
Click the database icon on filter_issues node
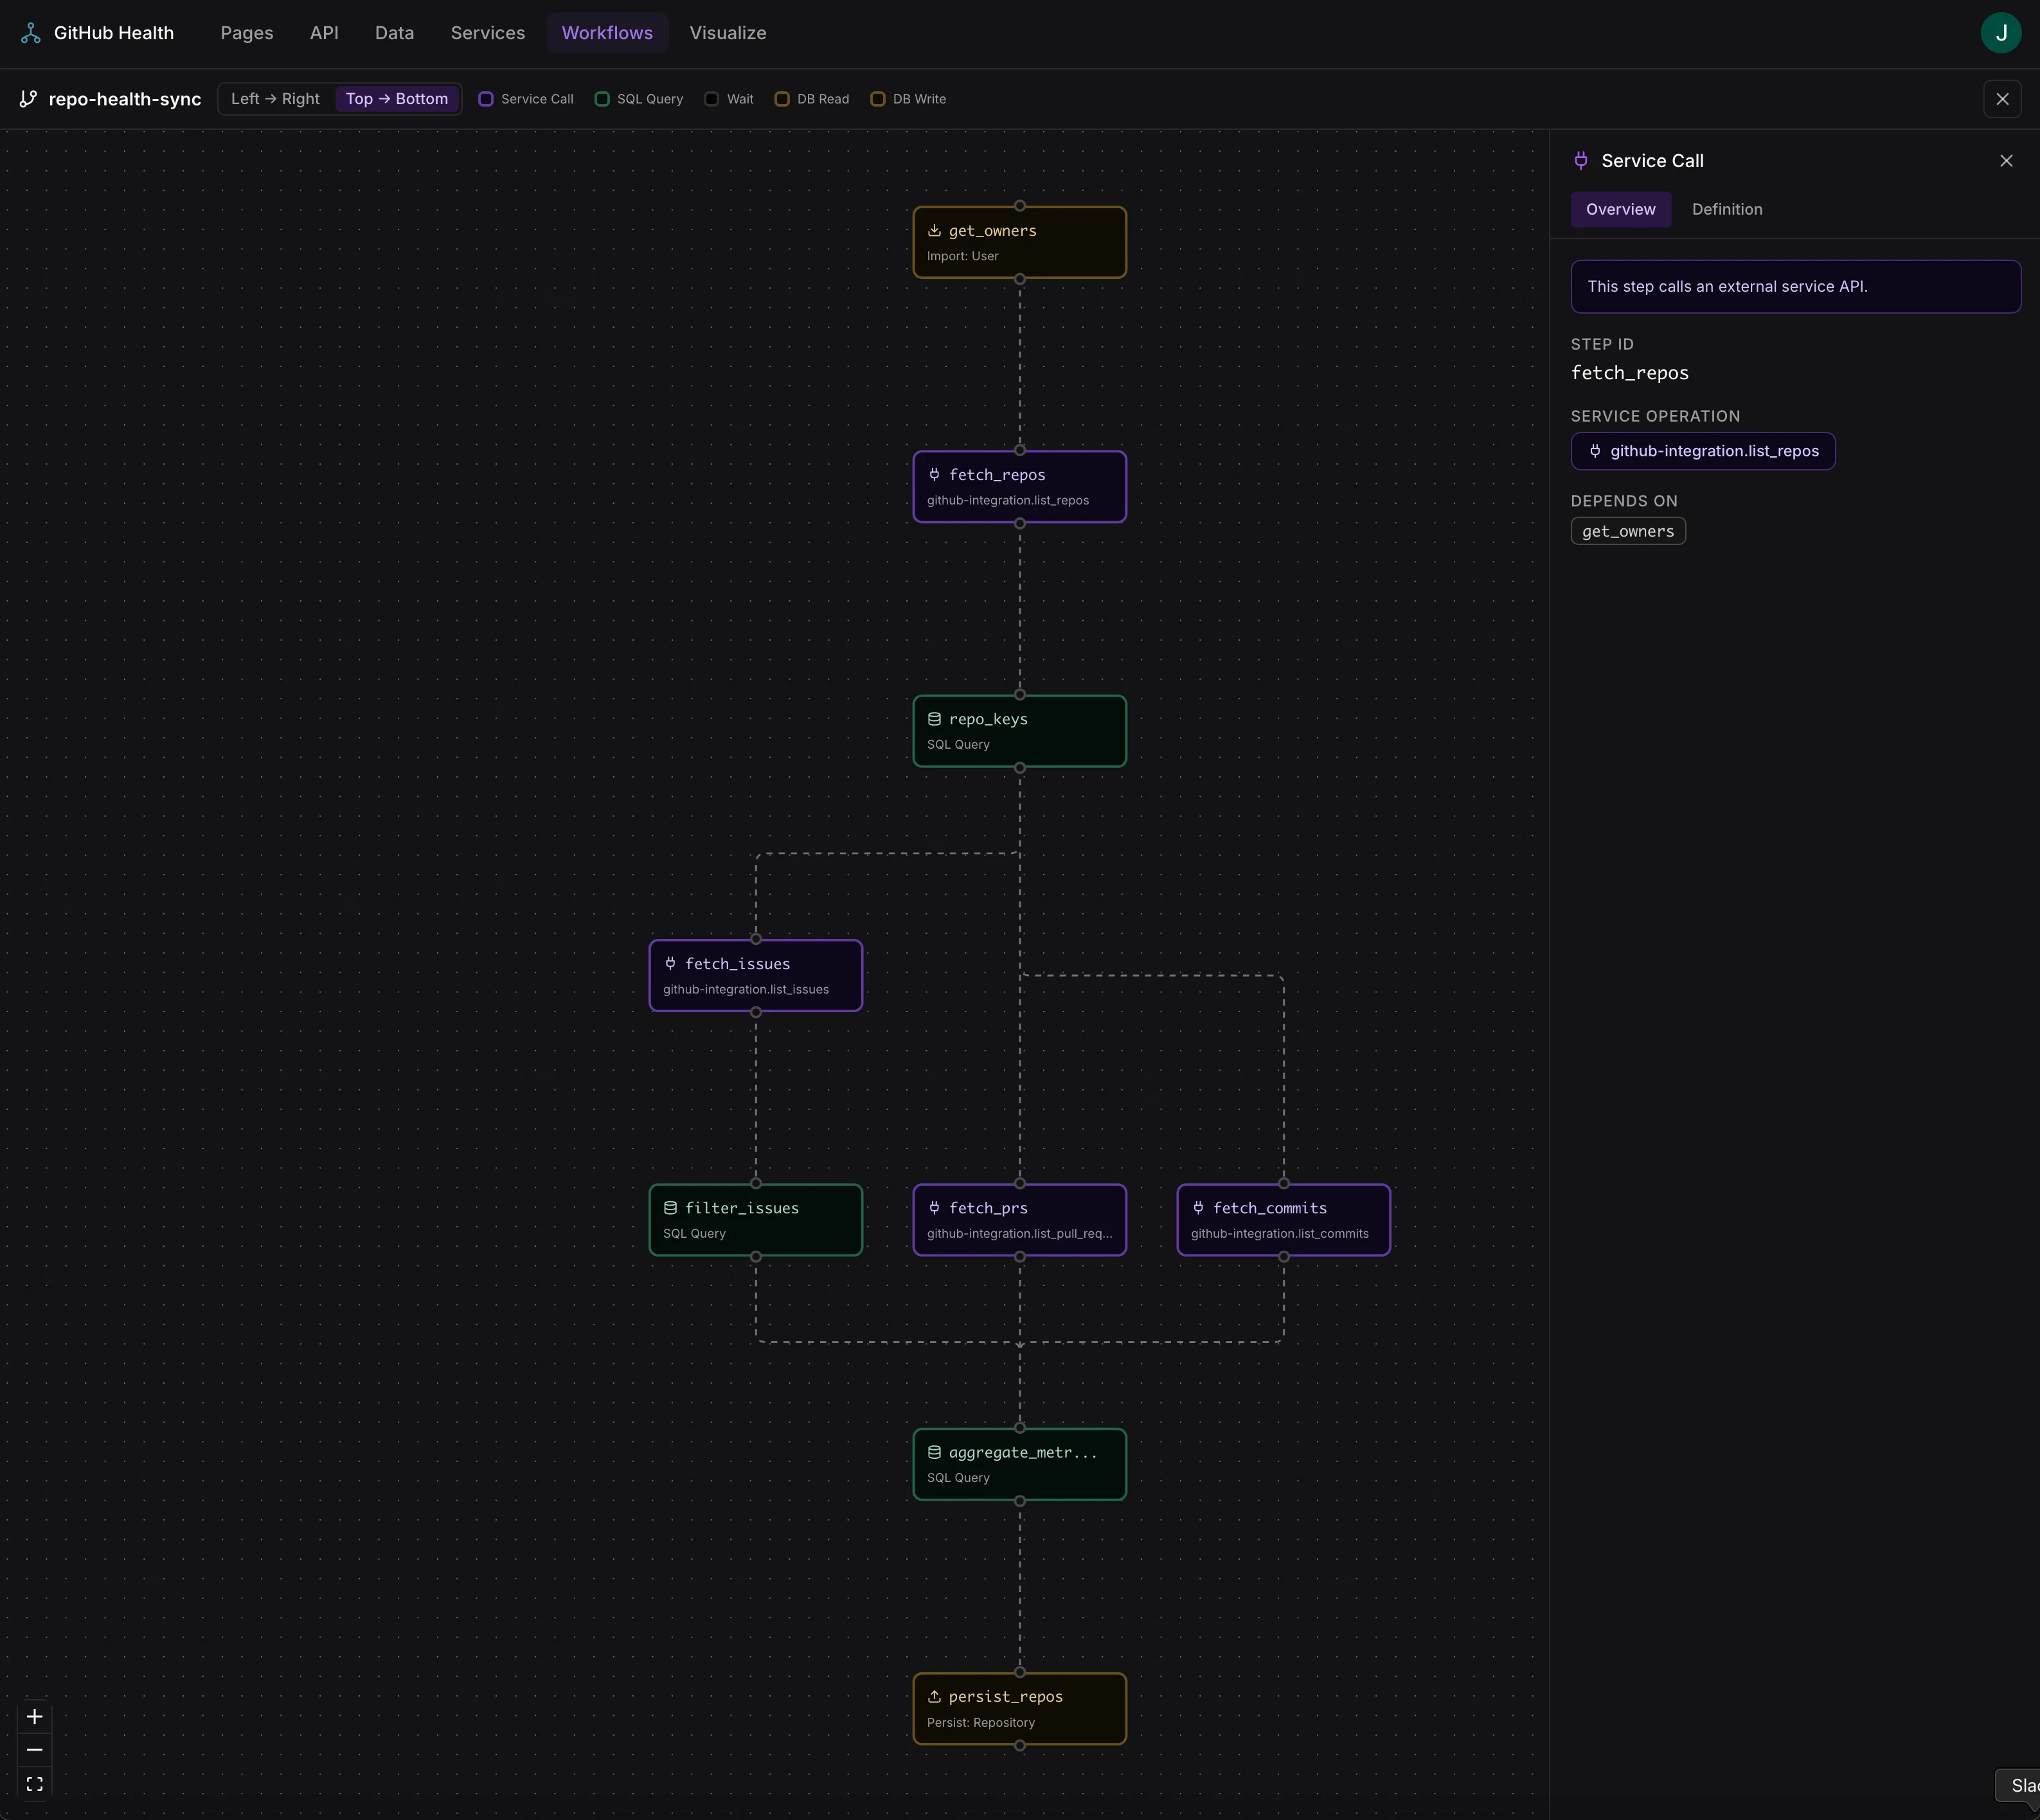670,1208
